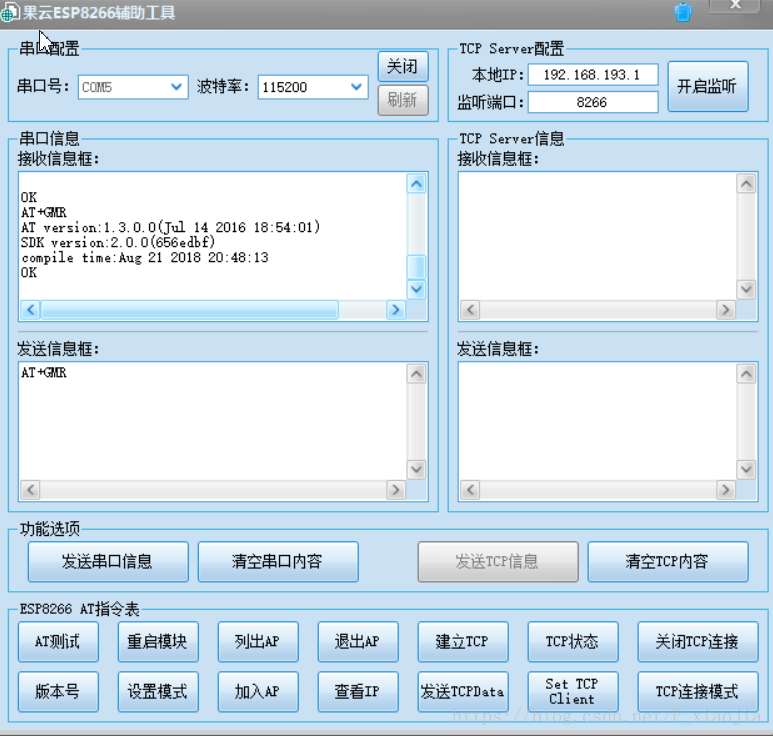Click the blue shirt skin icon in title bar

coord(683,12)
